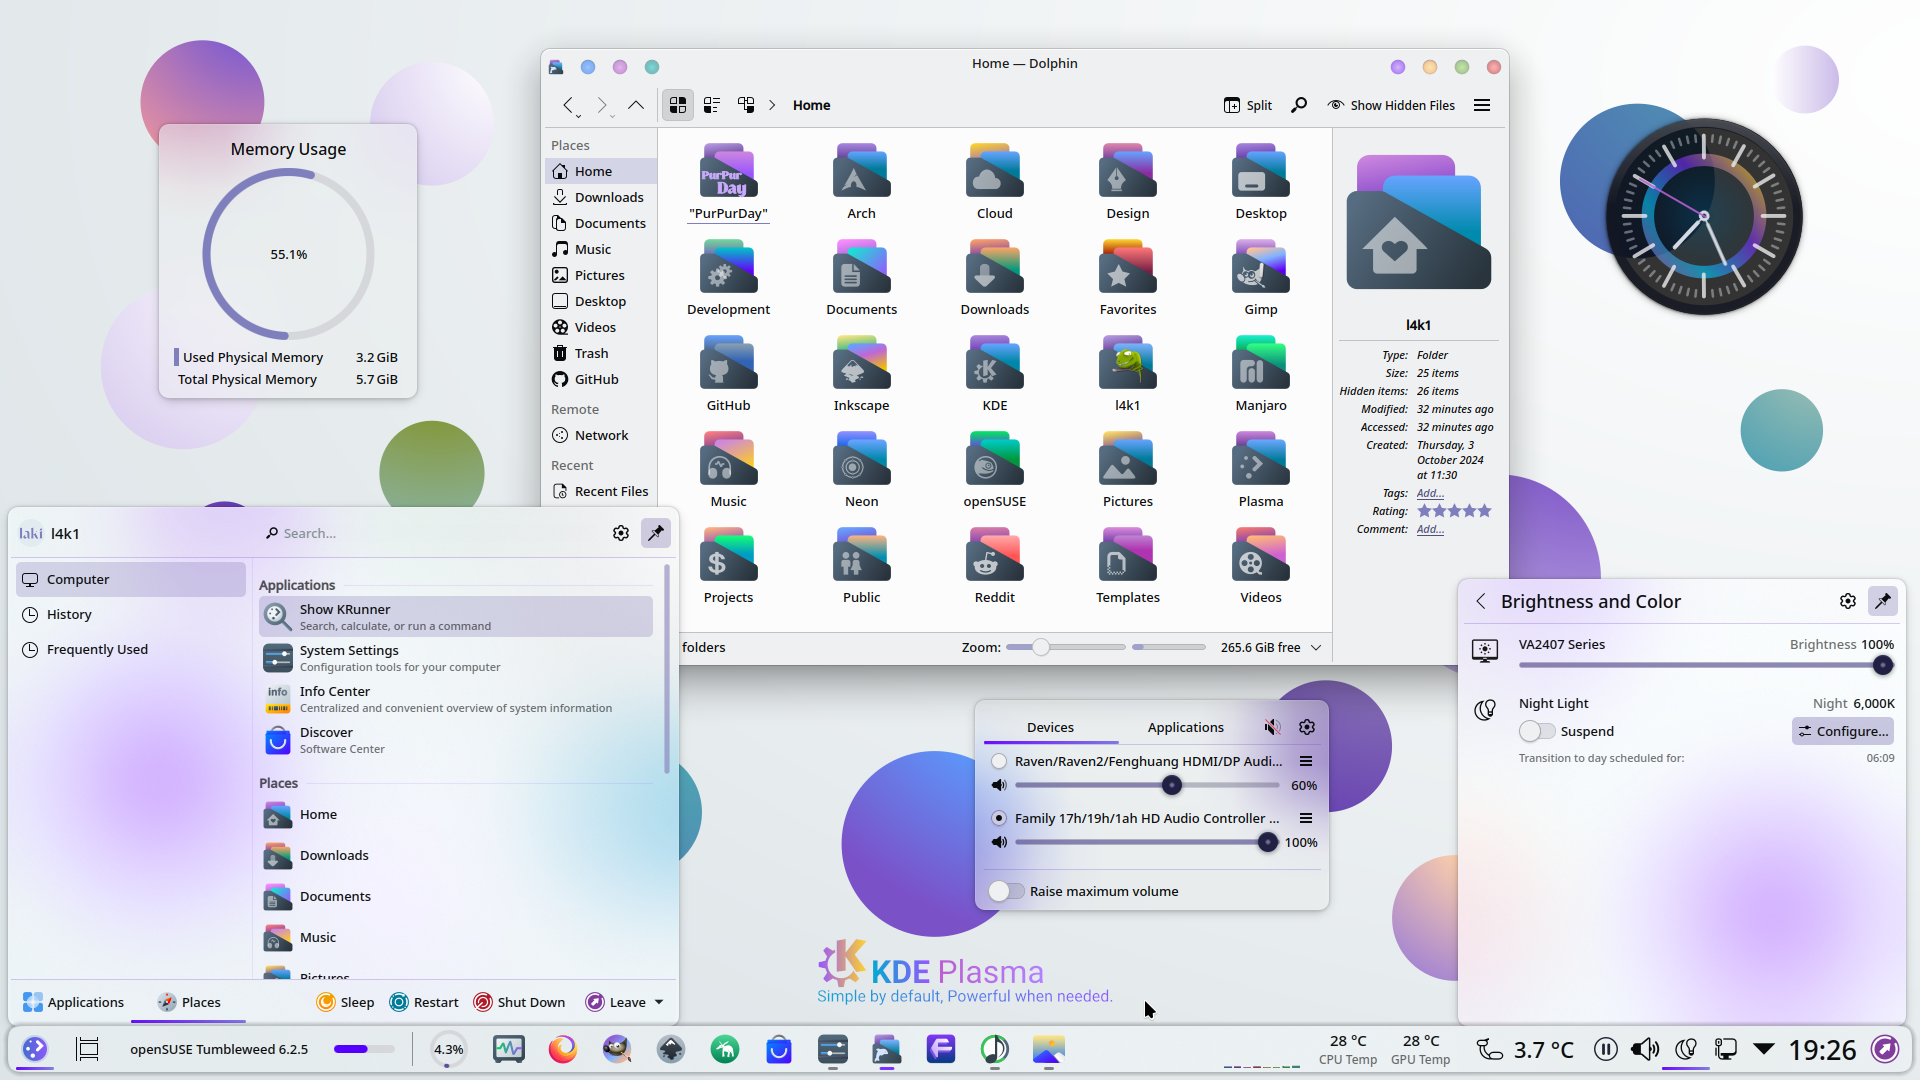Adjust the Dolphin zoom slider
This screenshot has width=1920, height=1080.
click(1065, 647)
